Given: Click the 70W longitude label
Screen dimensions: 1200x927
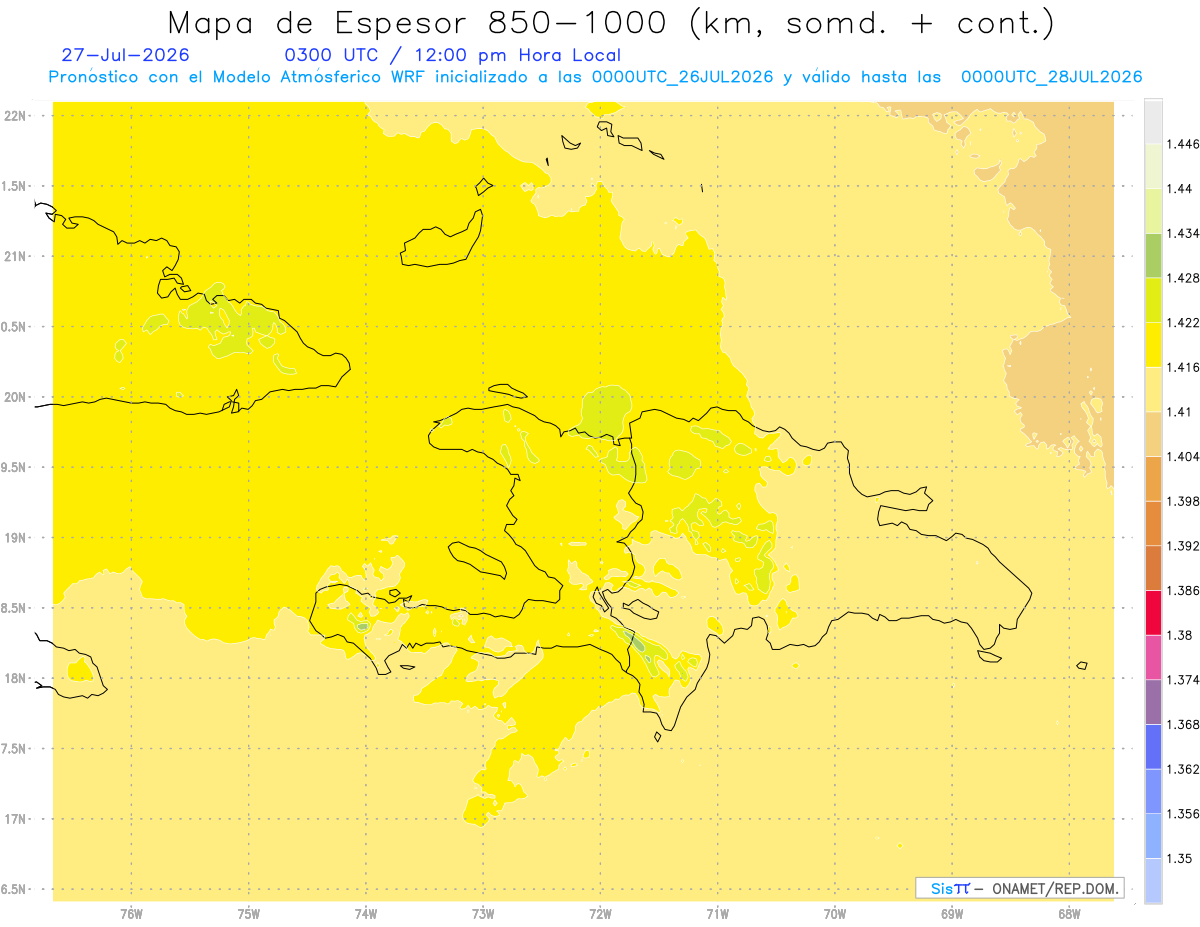Looking at the screenshot, I should 835,914.
